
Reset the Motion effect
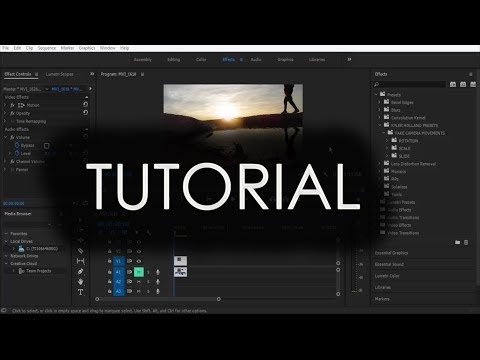(x=85, y=104)
